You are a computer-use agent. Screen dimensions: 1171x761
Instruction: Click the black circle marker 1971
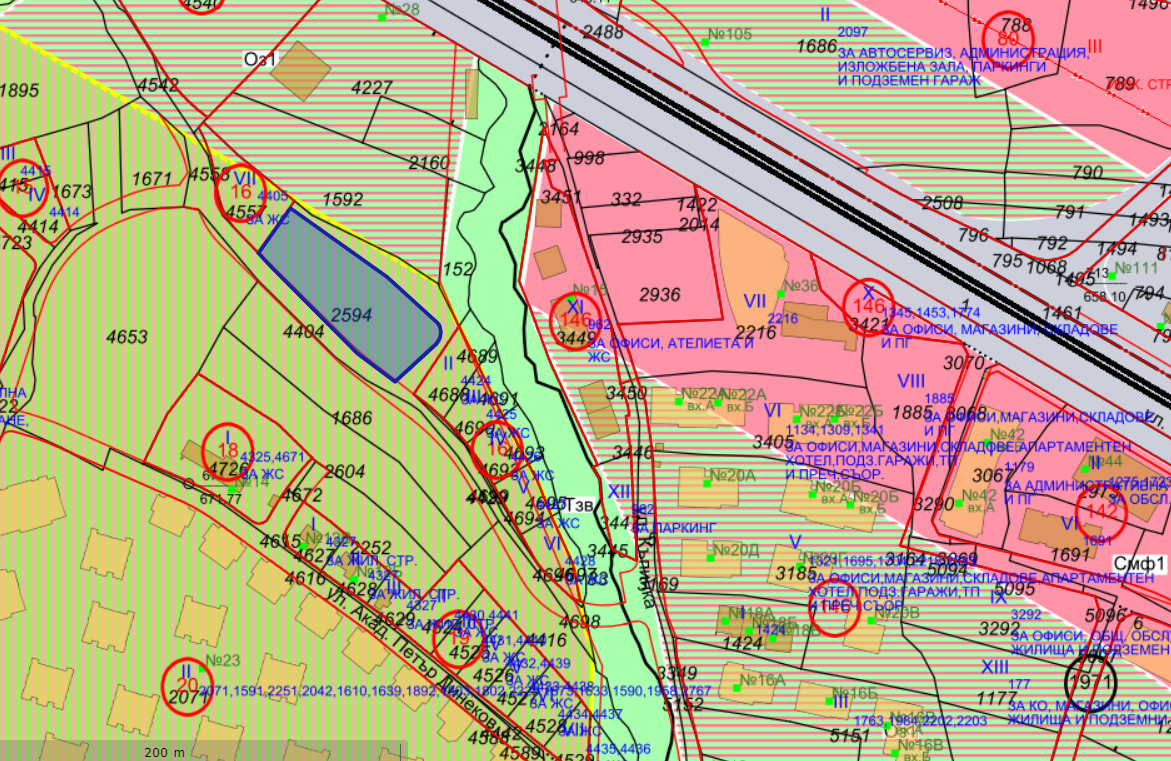point(1089,681)
